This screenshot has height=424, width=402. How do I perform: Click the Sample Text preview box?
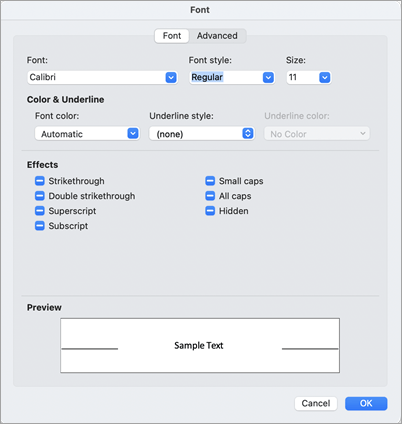(x=200, y=345)
